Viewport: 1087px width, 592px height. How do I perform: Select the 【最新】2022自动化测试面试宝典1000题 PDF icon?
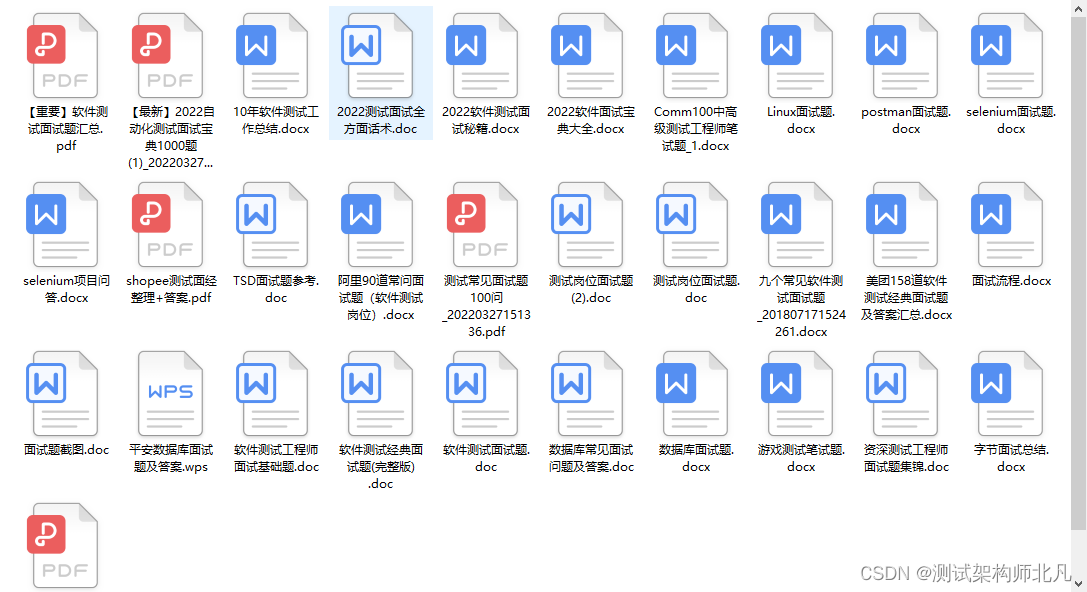168,55
